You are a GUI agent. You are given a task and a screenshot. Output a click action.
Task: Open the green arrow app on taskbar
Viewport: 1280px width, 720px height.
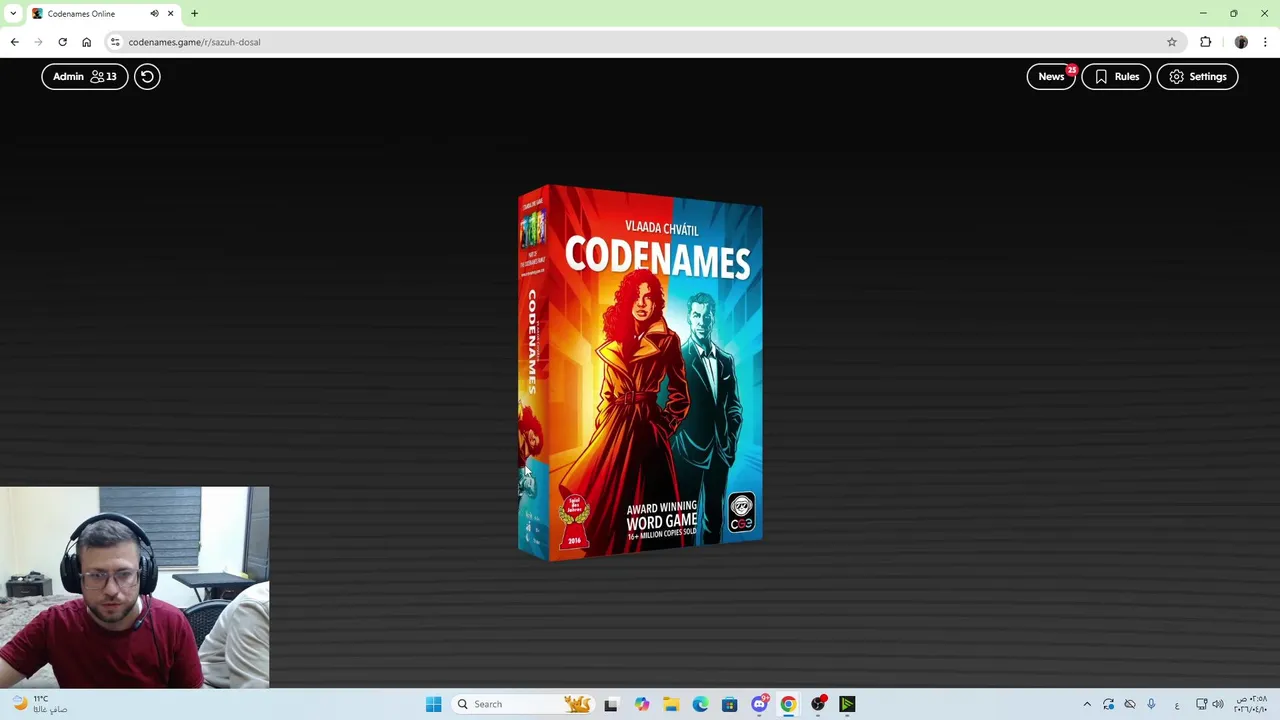[847, 704]
